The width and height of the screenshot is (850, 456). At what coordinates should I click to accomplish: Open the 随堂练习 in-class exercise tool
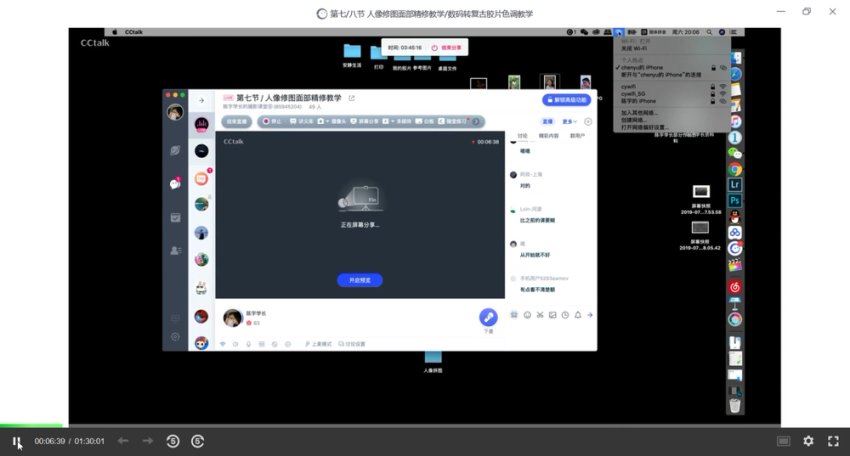pyautogui.click(x=453, y=121)
